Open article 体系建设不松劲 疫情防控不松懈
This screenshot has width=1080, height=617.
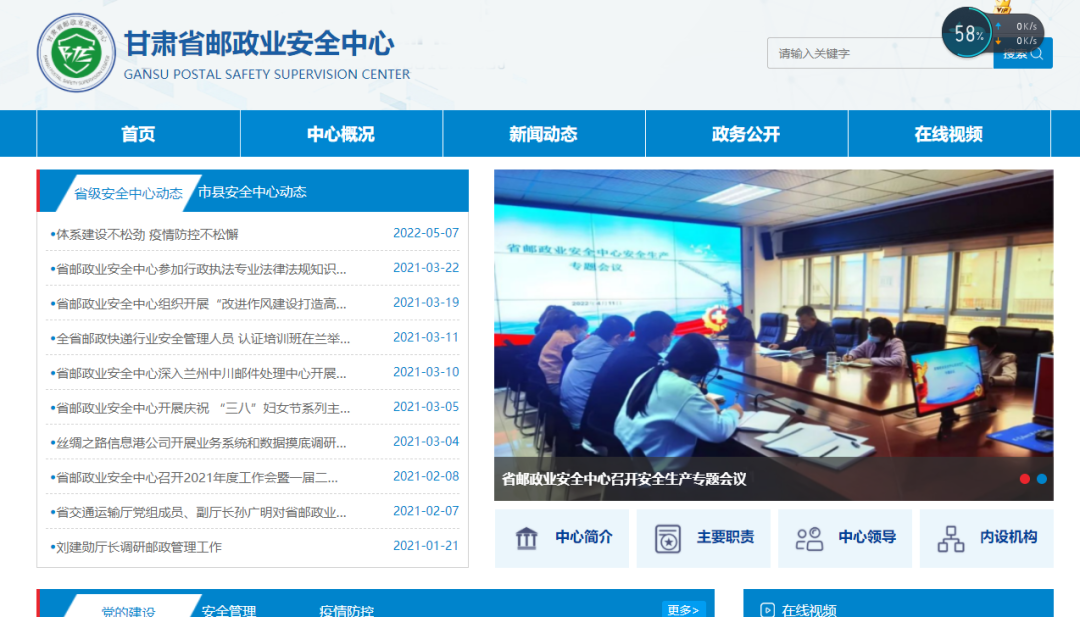point(147,234)
